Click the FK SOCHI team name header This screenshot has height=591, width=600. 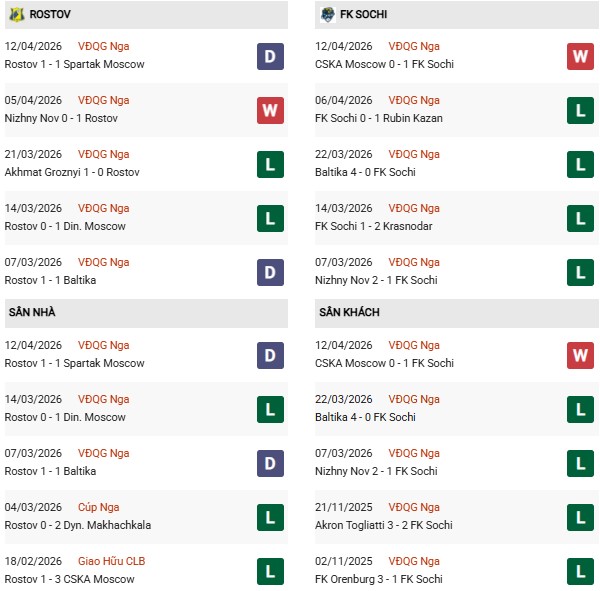(363, 15)
